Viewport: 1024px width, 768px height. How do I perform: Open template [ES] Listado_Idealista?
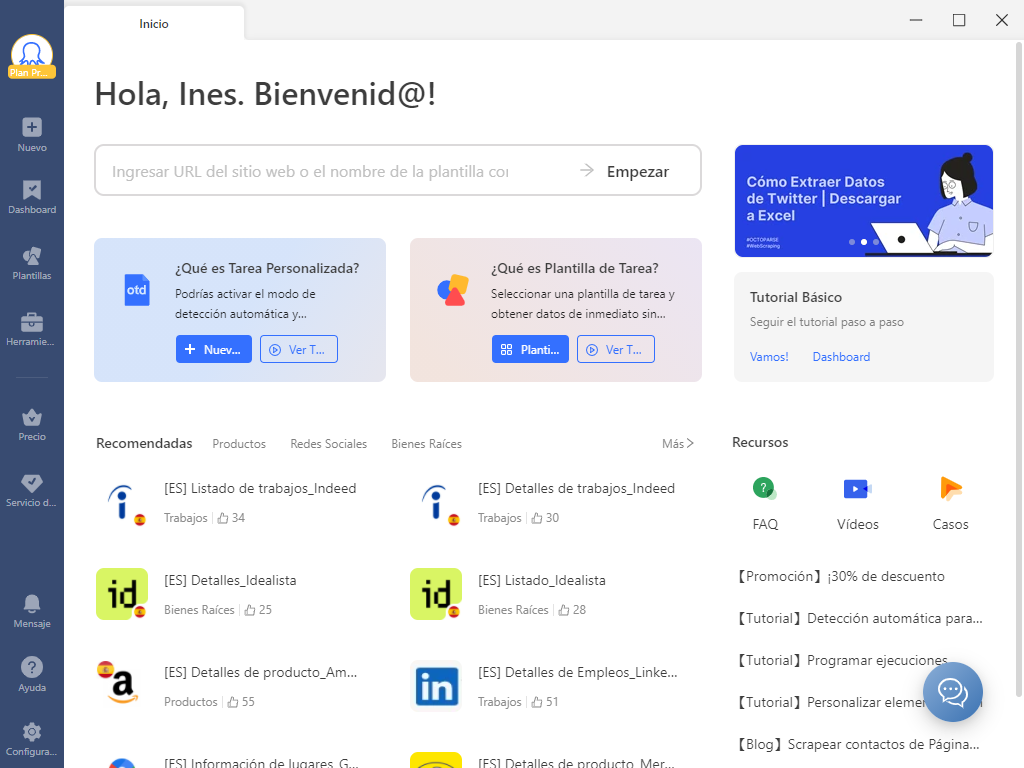(542, 581)
